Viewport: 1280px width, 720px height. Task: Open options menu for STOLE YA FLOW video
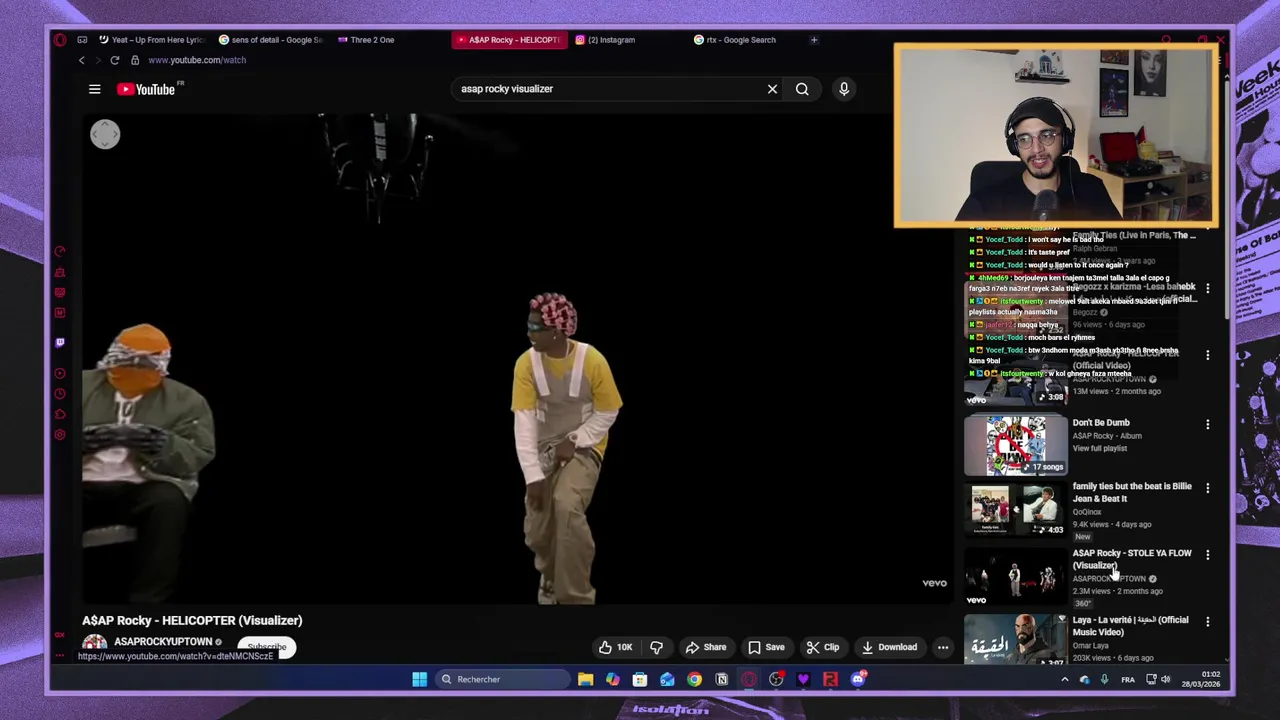click(x=1207, y=555)
